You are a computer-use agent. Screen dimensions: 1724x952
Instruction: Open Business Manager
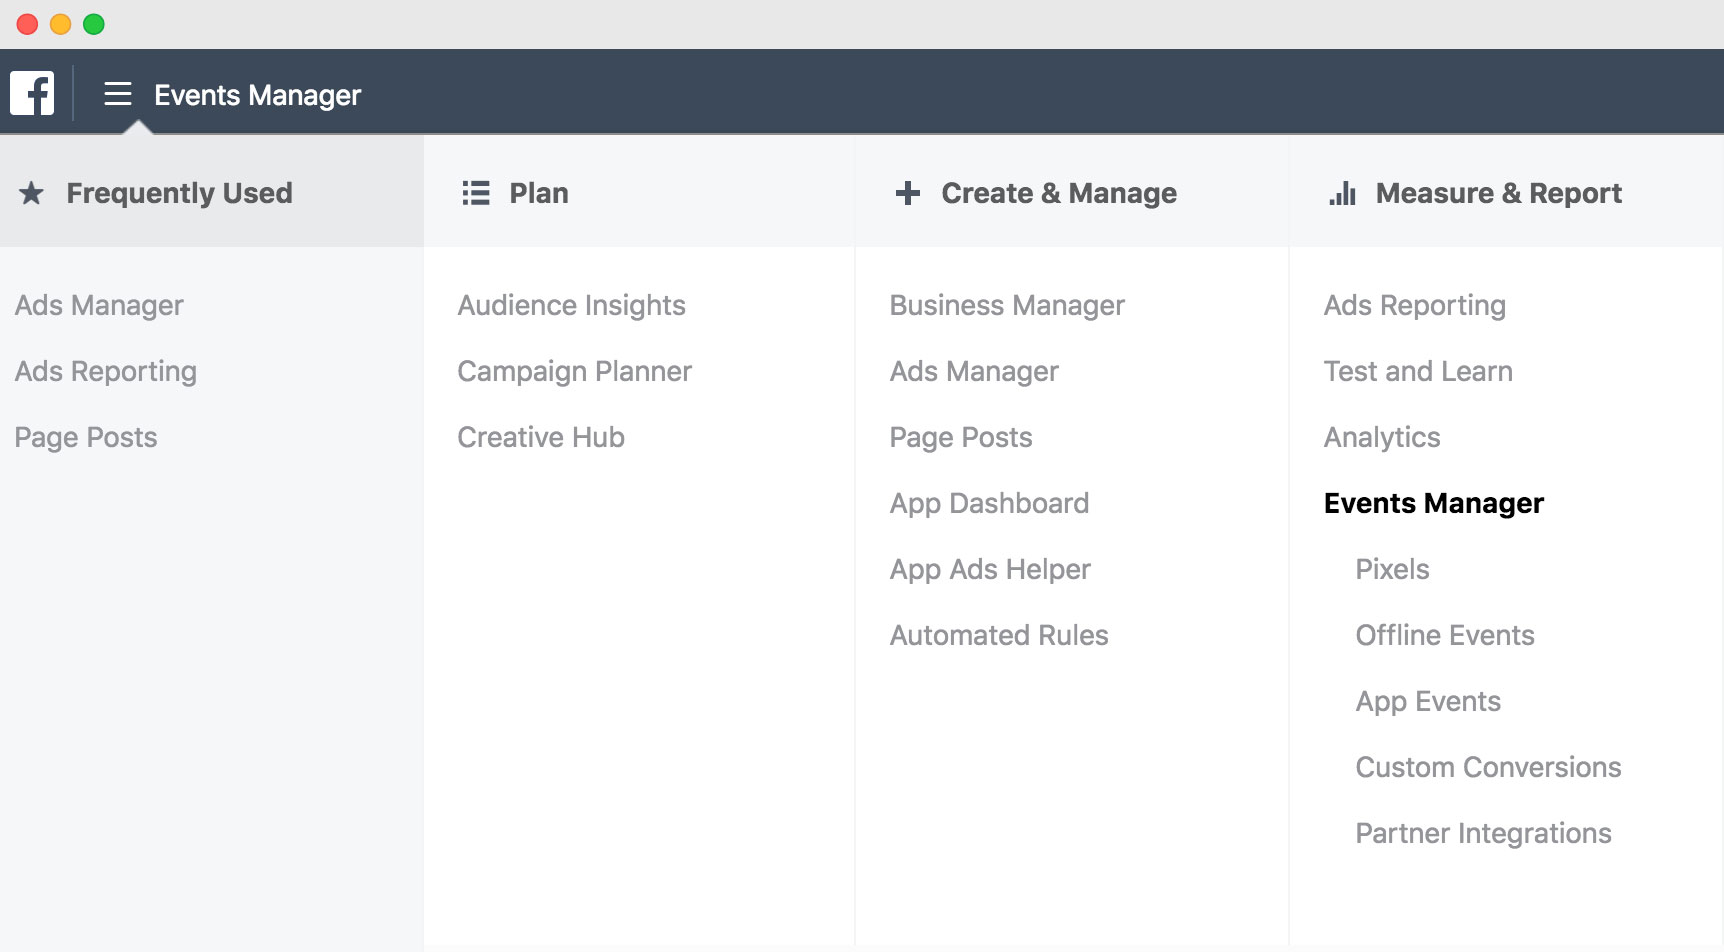(1007, 306)
